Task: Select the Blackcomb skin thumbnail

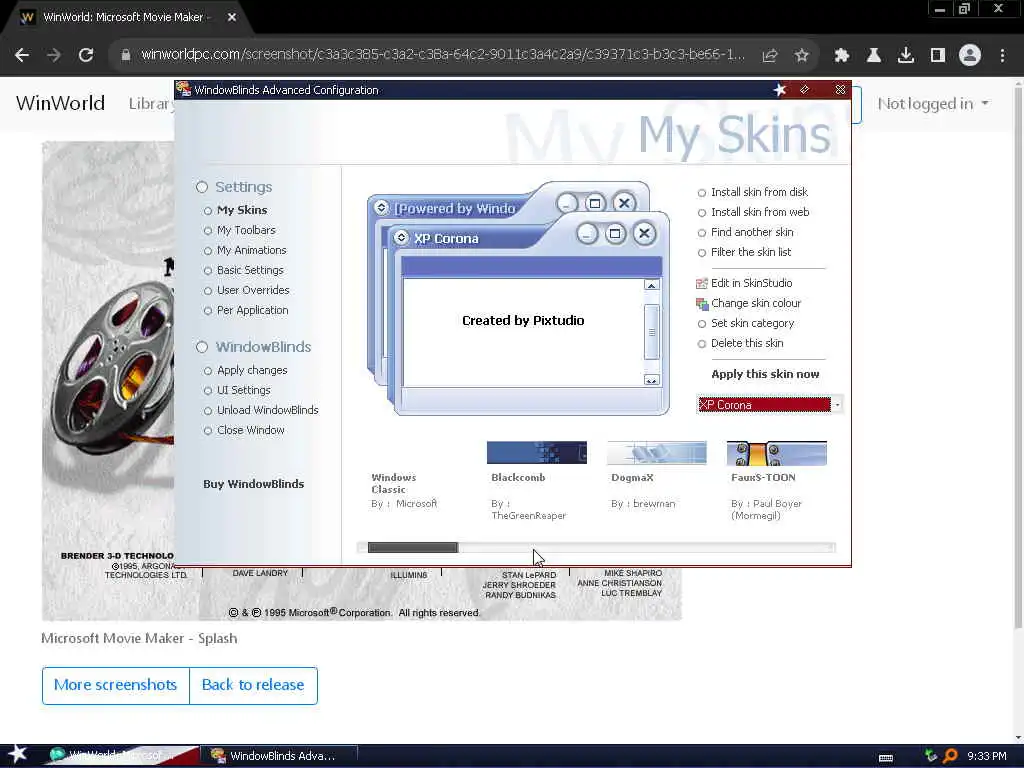Action: click(537, 453)
